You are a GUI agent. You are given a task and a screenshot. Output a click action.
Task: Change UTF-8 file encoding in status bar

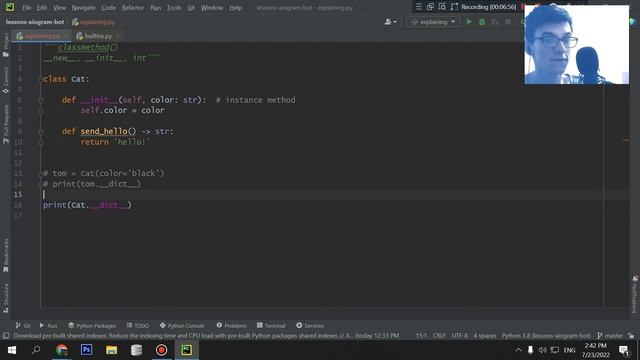coord(460,336)
